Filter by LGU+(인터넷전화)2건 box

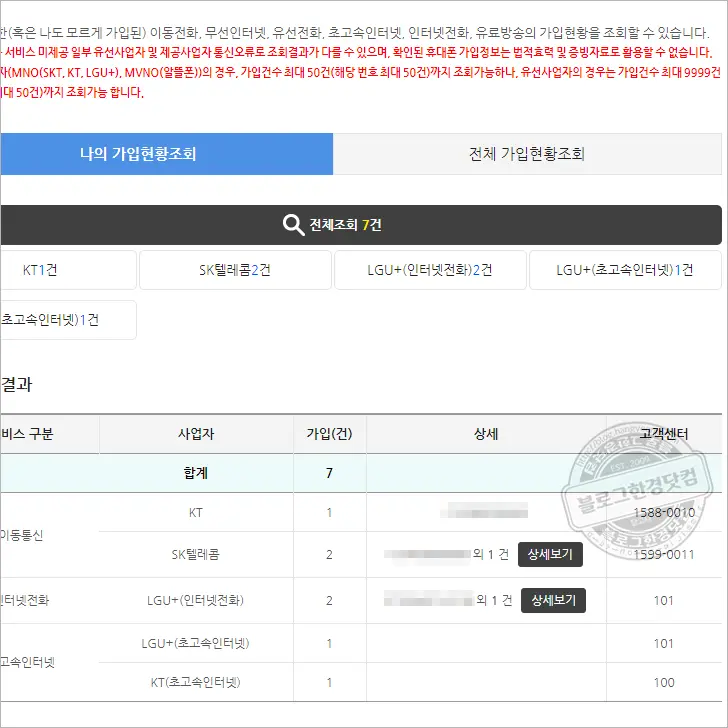tap(430, 270)
